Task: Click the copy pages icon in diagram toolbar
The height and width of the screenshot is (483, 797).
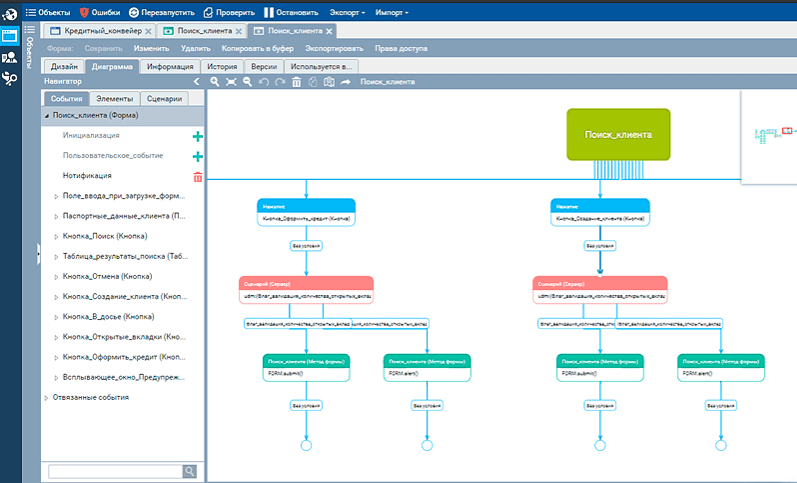Action: [313, 82]
